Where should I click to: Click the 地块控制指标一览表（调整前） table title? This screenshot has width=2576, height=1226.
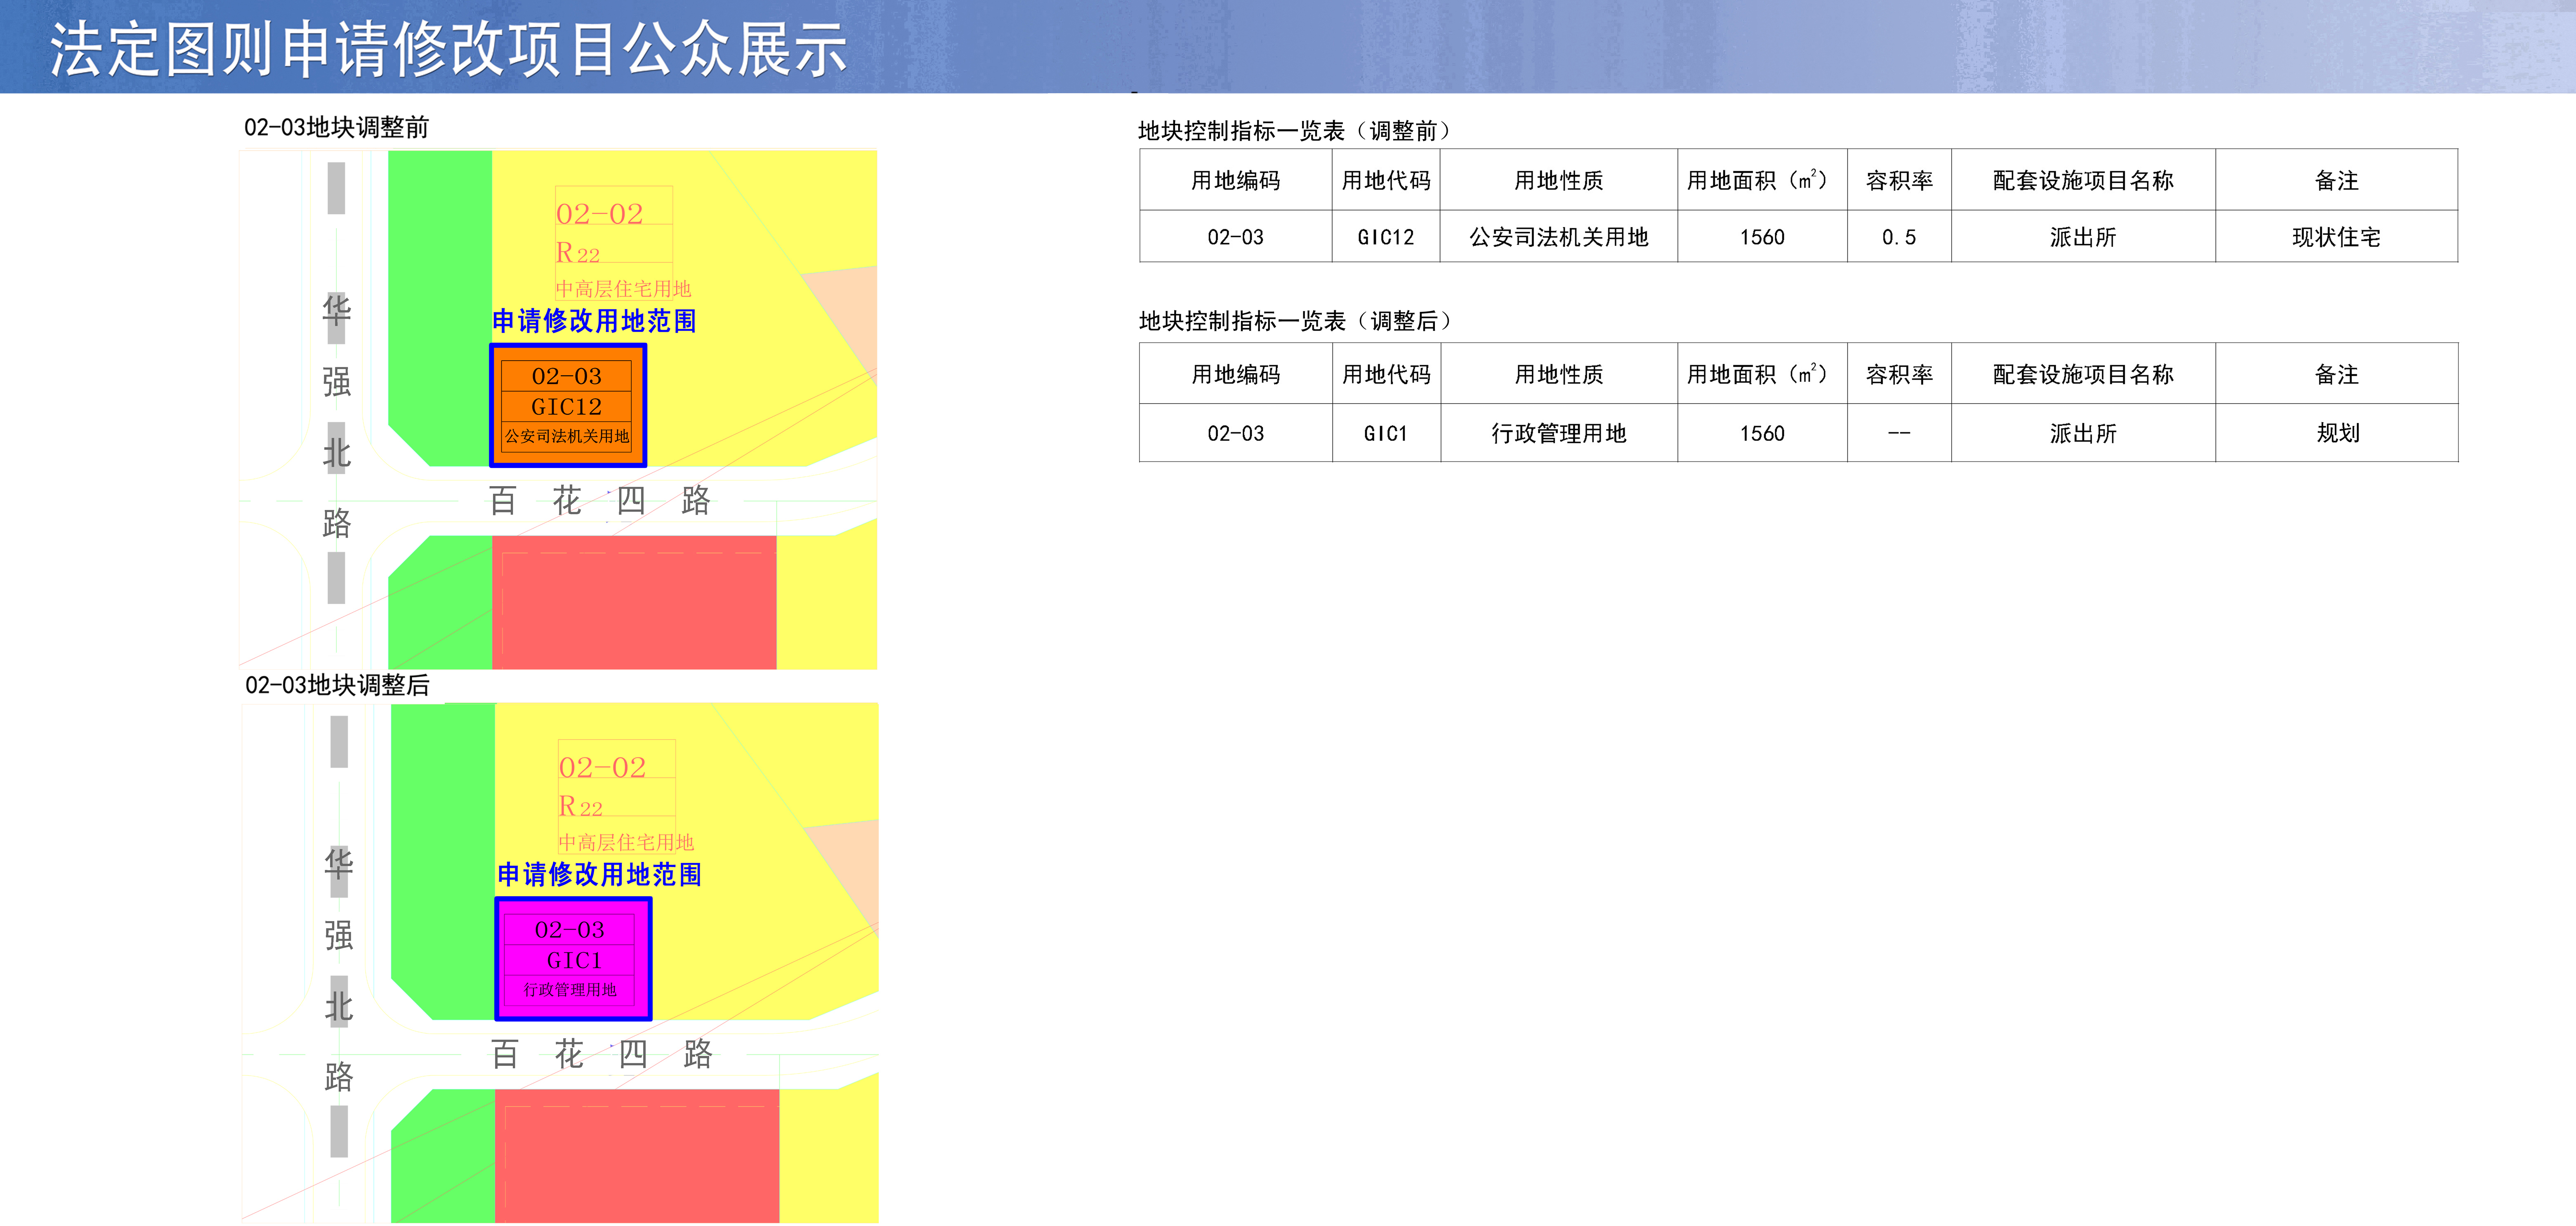coord(1294,131)
